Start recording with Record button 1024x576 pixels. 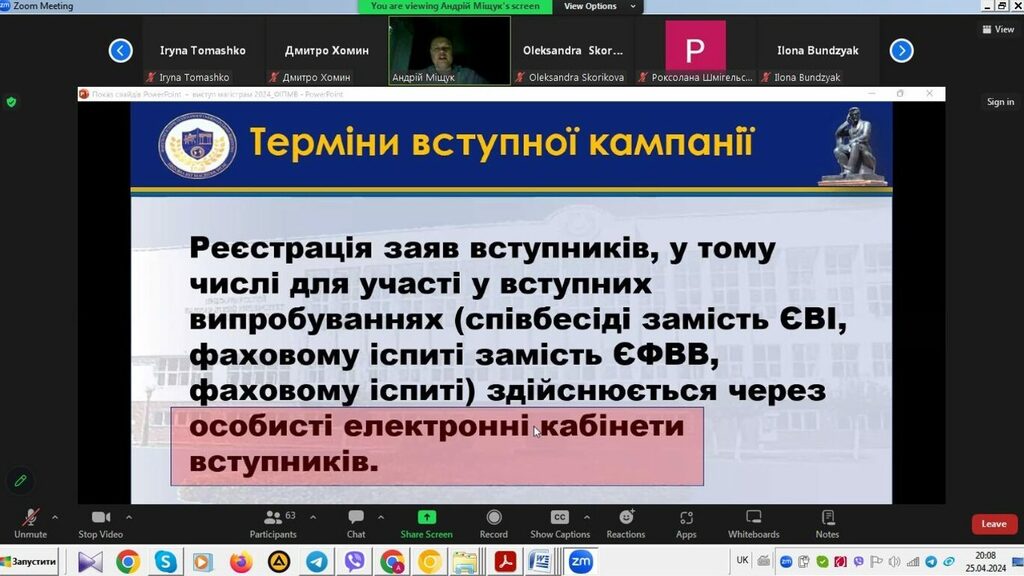tap(493, 522)
